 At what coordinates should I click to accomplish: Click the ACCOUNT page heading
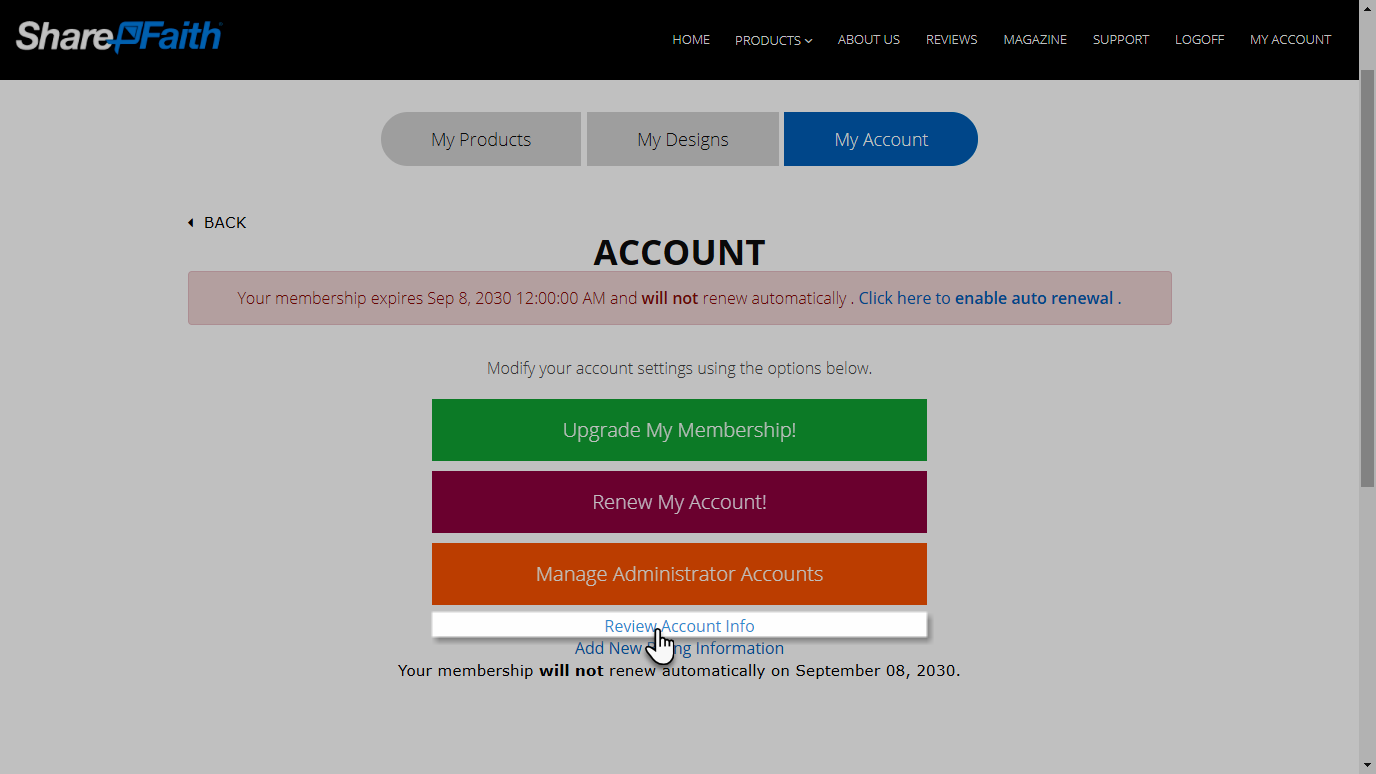click(679, 252)
